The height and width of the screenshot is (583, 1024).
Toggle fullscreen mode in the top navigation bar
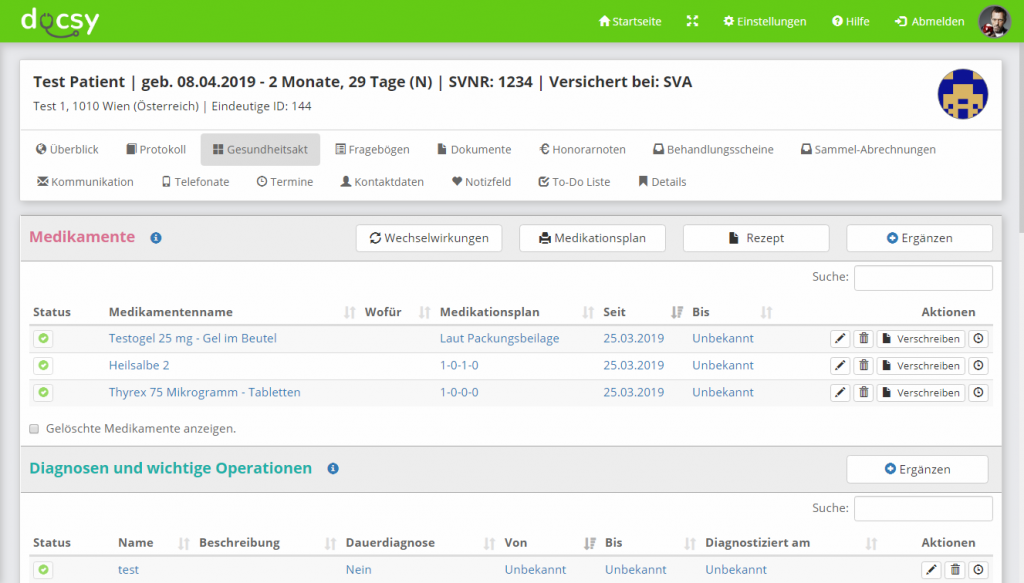(x=692, y=20)
